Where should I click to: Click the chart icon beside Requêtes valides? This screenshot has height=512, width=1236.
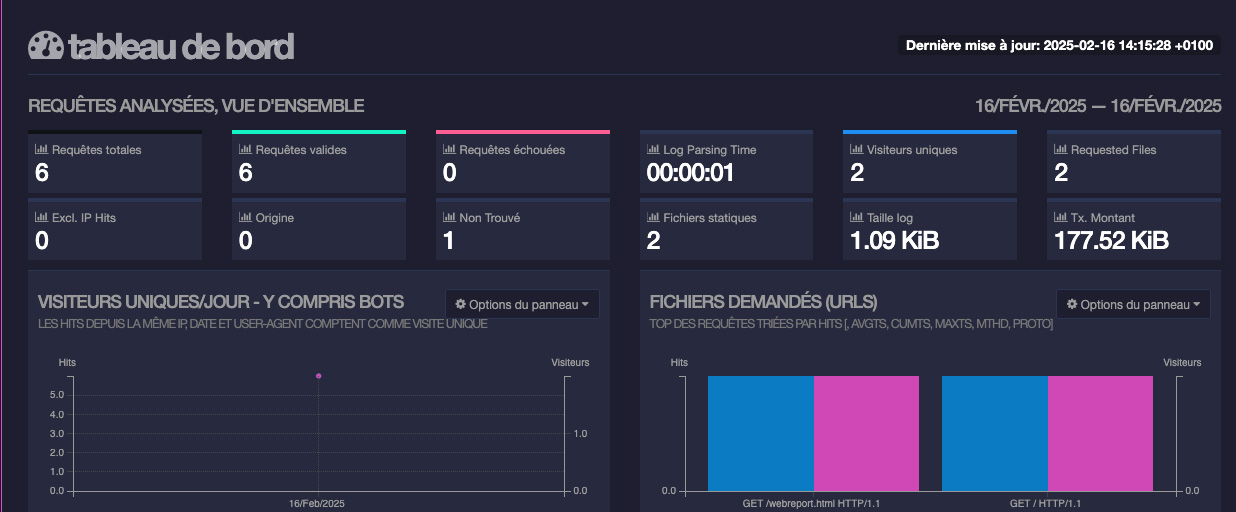click(x=245, y=150)
